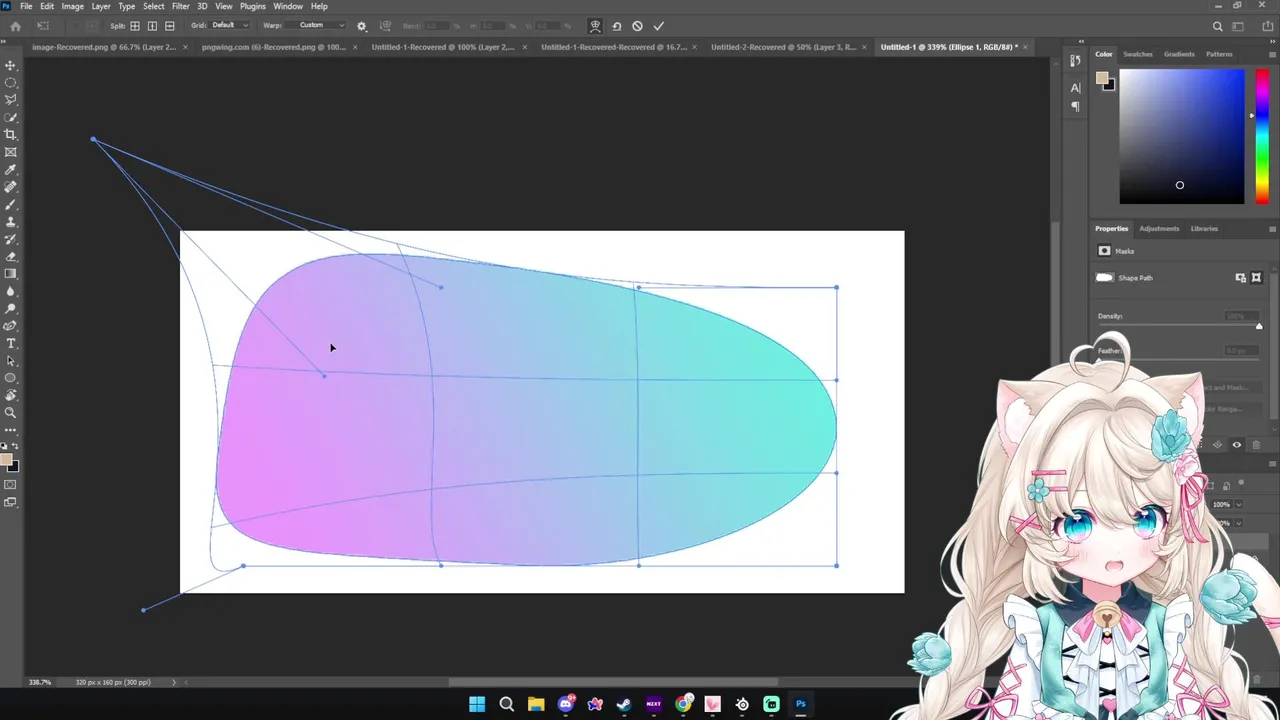1280x720 pixels.
Task: Open the Color panel flyout menu
Action: click(x=1272, y=54)
